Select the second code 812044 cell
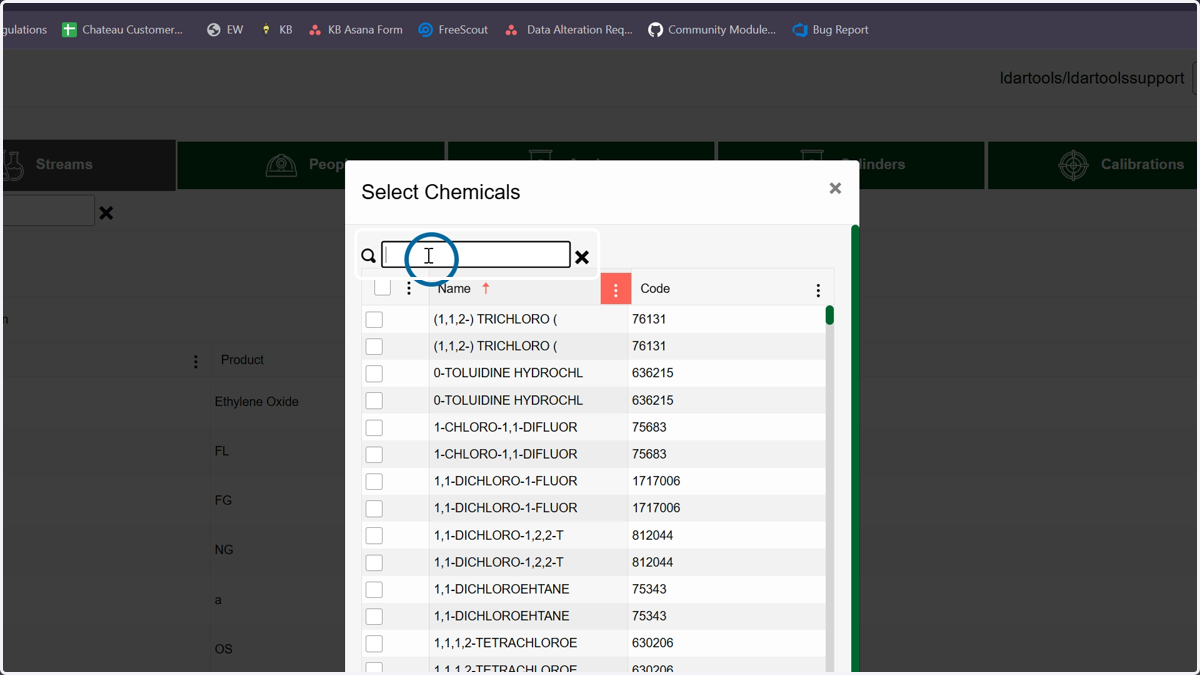This screenshot has width=1200, height=675. 727,563
